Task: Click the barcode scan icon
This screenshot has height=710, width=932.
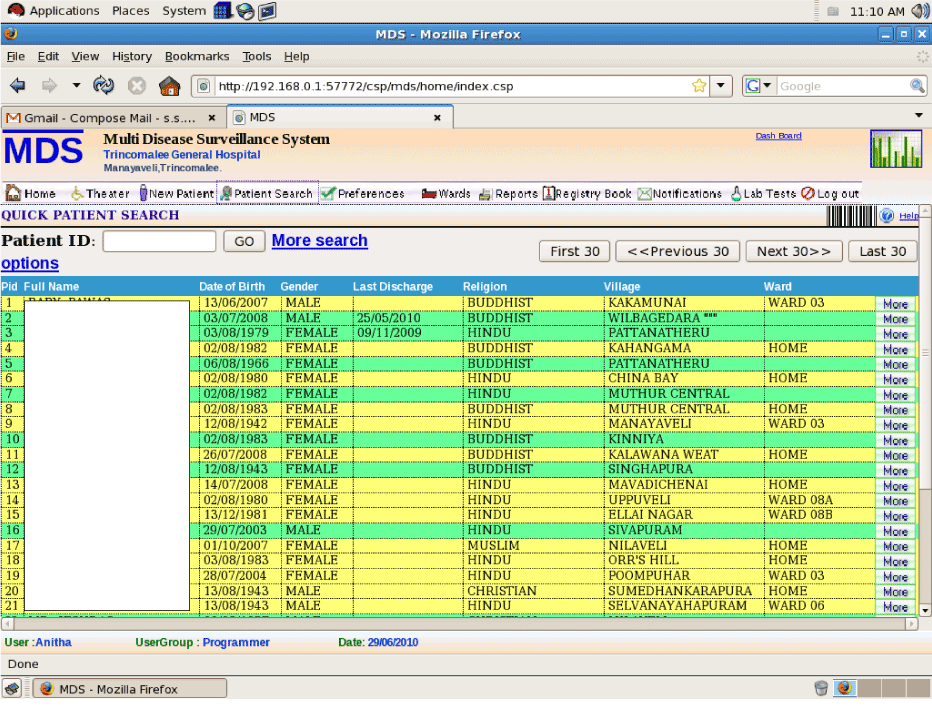Action: coord(850,216)
